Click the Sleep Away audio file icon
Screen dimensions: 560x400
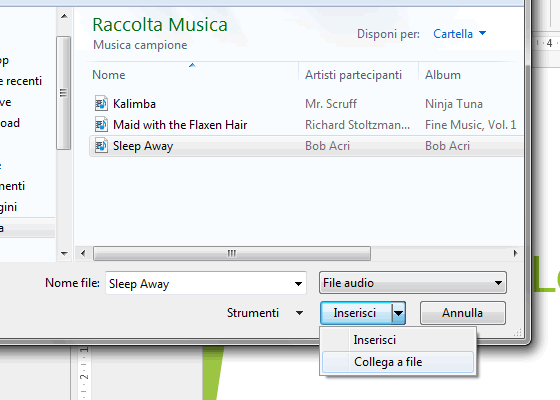(x=101, y=146)
